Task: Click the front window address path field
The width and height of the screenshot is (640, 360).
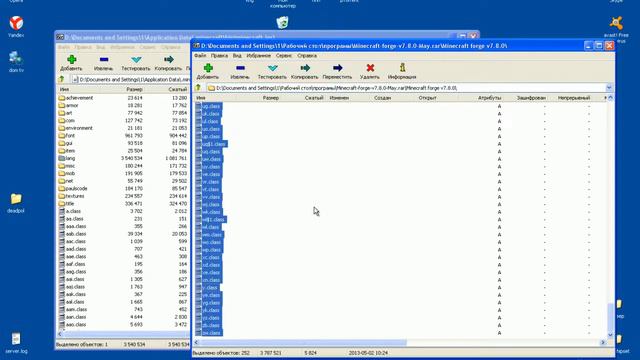Action: (405, 88)
